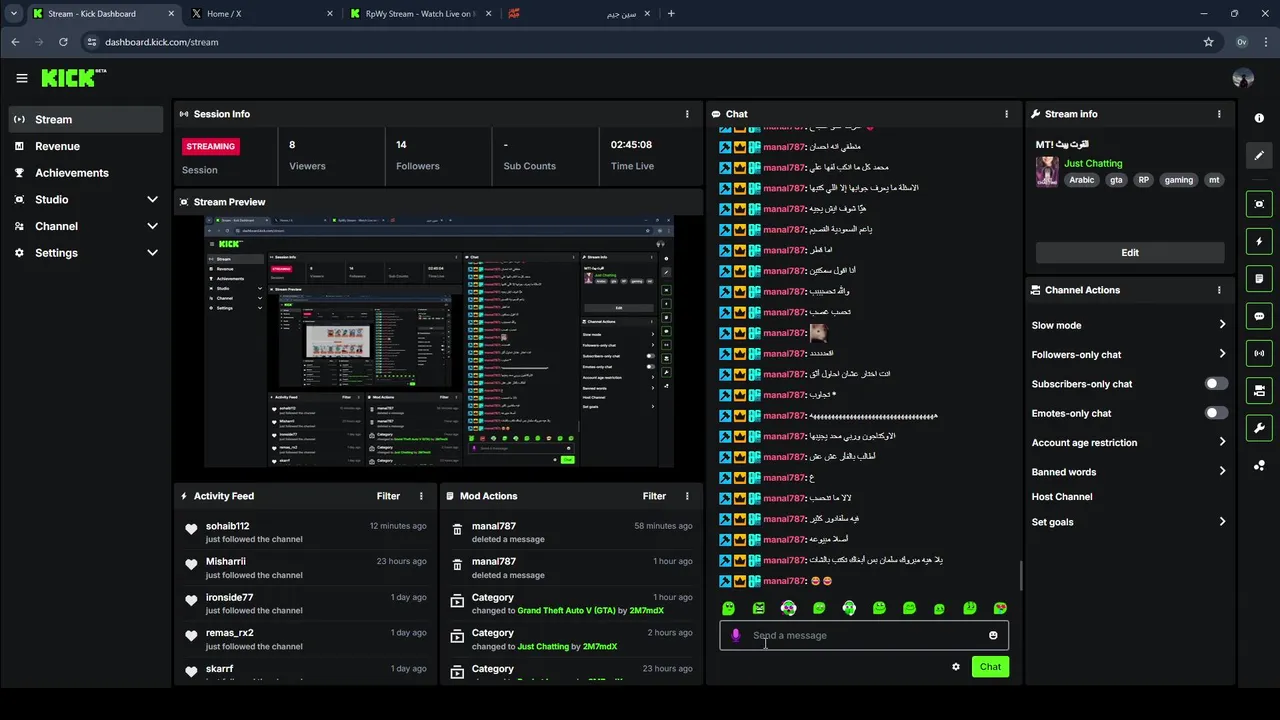This screenshot has height=720, width=1280.
Task: Open chat settings gear icon
Action: [956, 667]
